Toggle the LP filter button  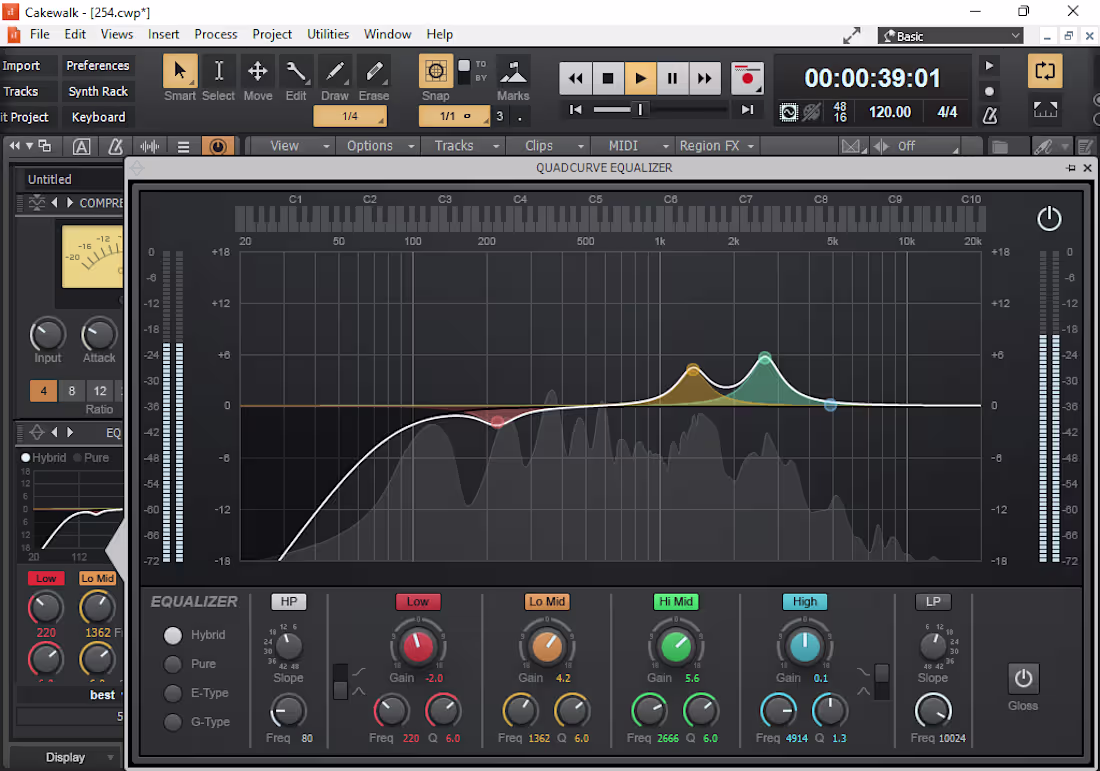tap(933, 602)
